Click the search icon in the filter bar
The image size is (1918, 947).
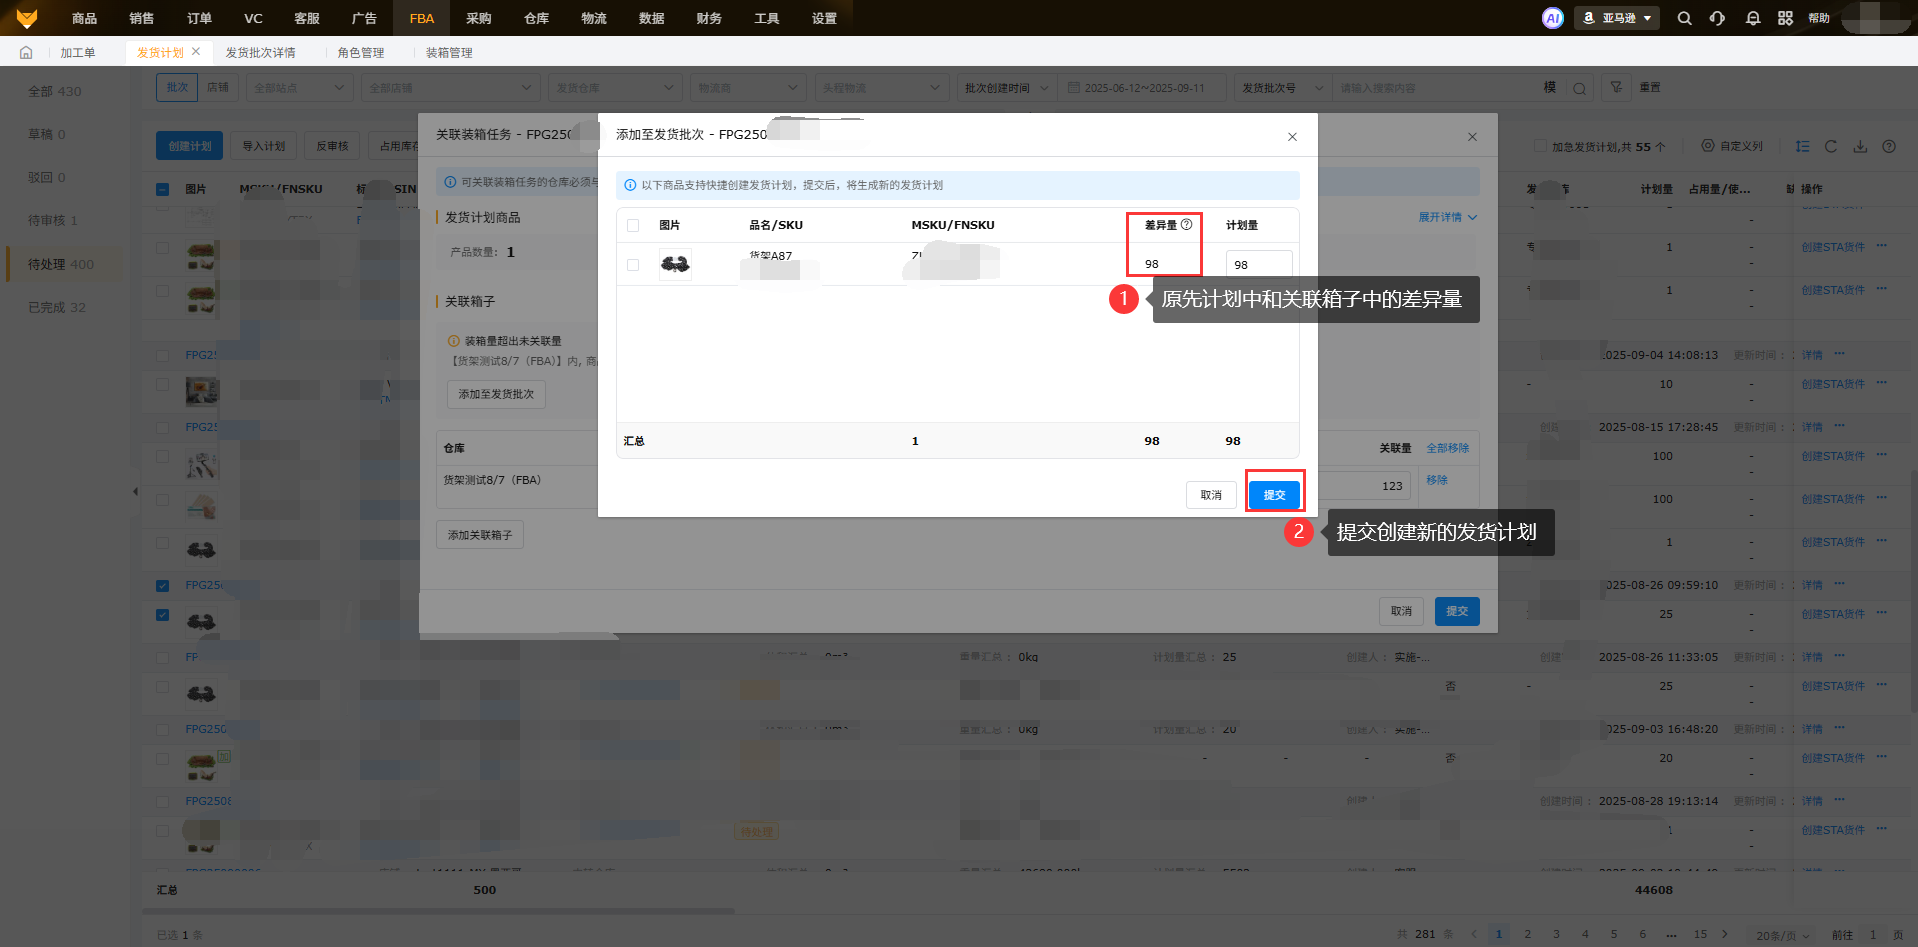(x=1579, y=88)
